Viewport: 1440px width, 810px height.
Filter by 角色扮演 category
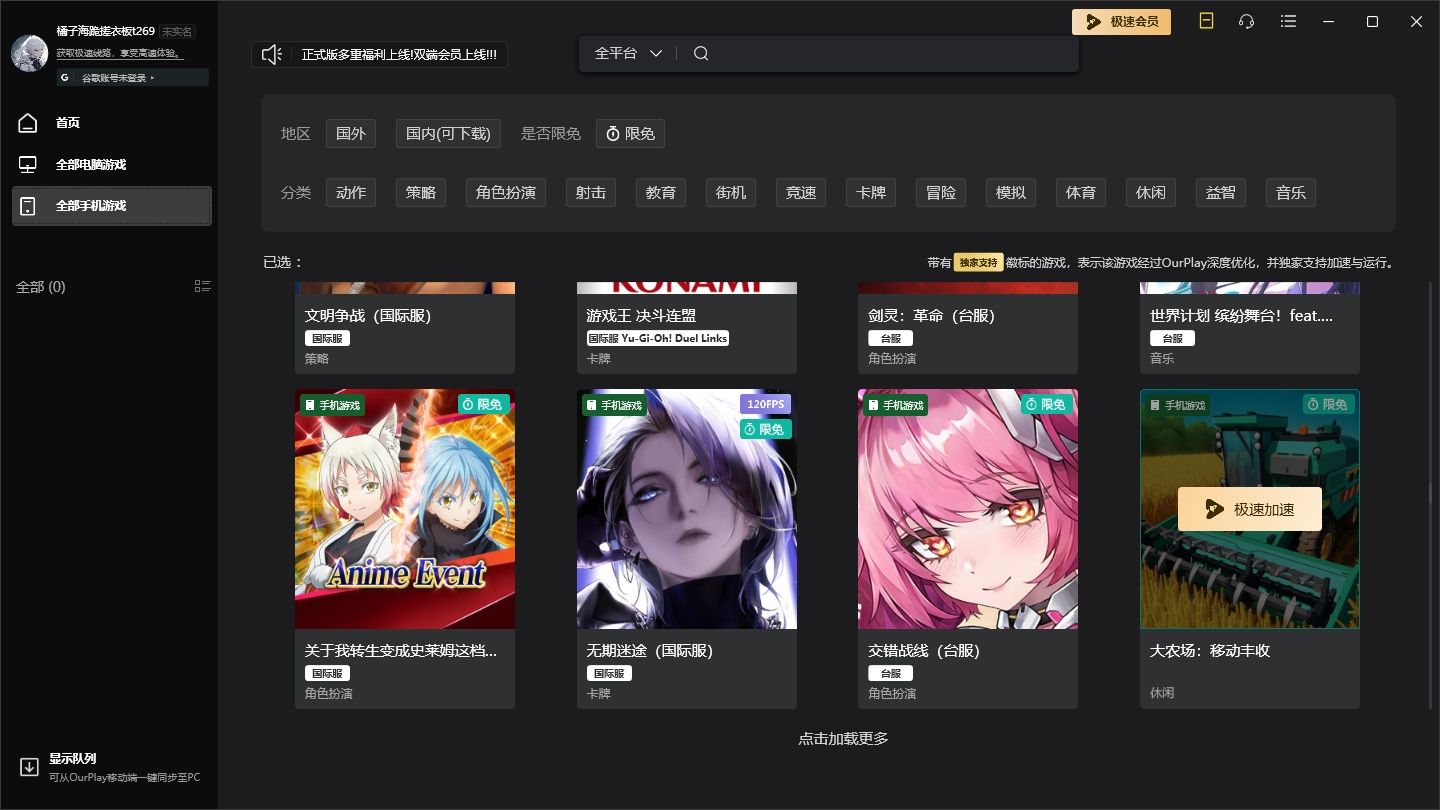click(x=506, y=193)
